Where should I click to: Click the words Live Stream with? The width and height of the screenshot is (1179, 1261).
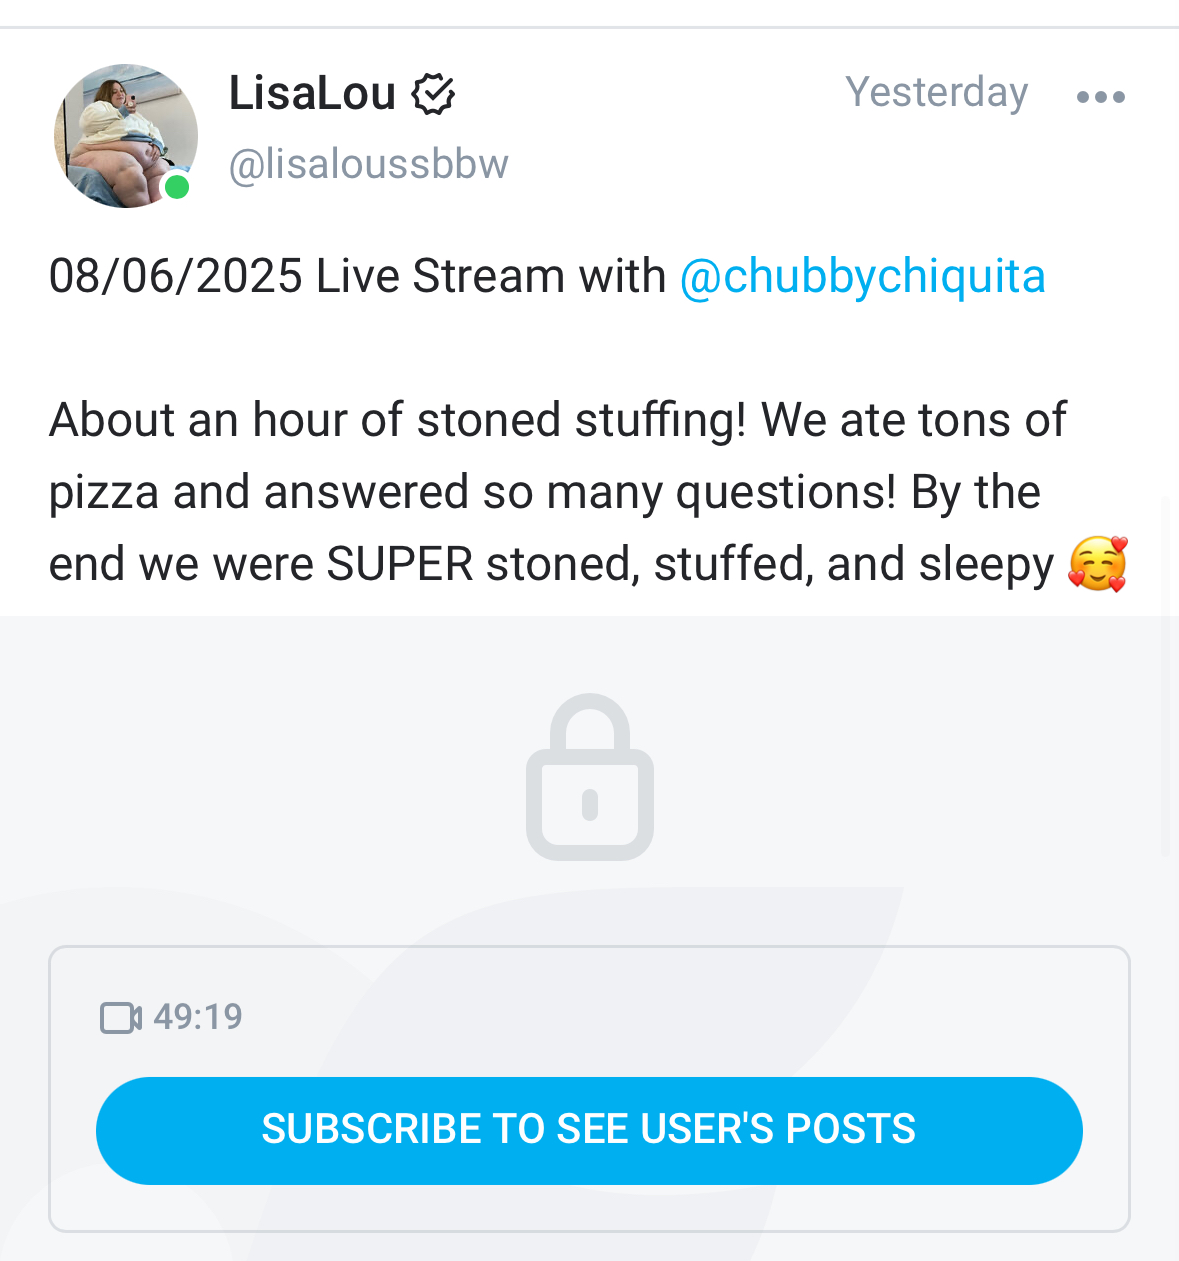pyautogui.click(x=490, y=277)
